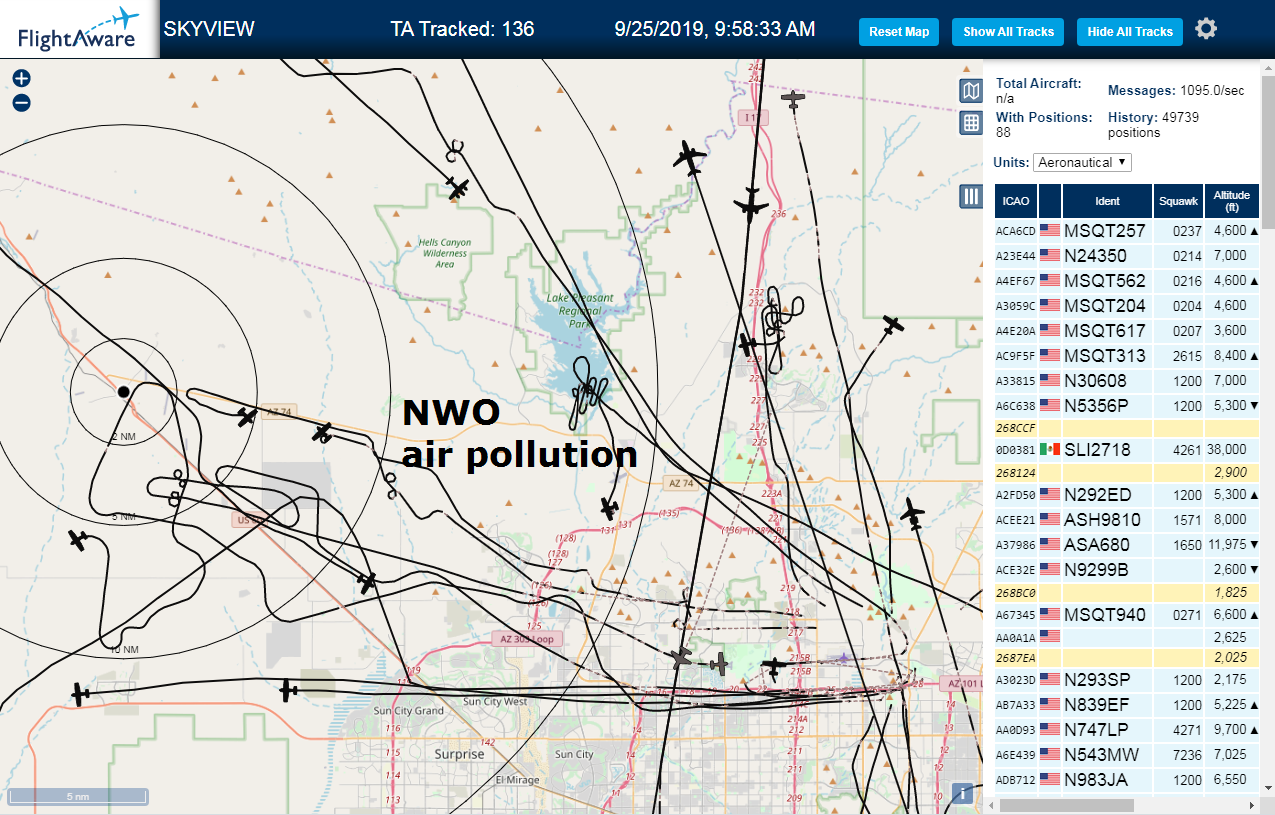
Task: Select aircraft row MSQT204
Action: tap(1127, 306)
